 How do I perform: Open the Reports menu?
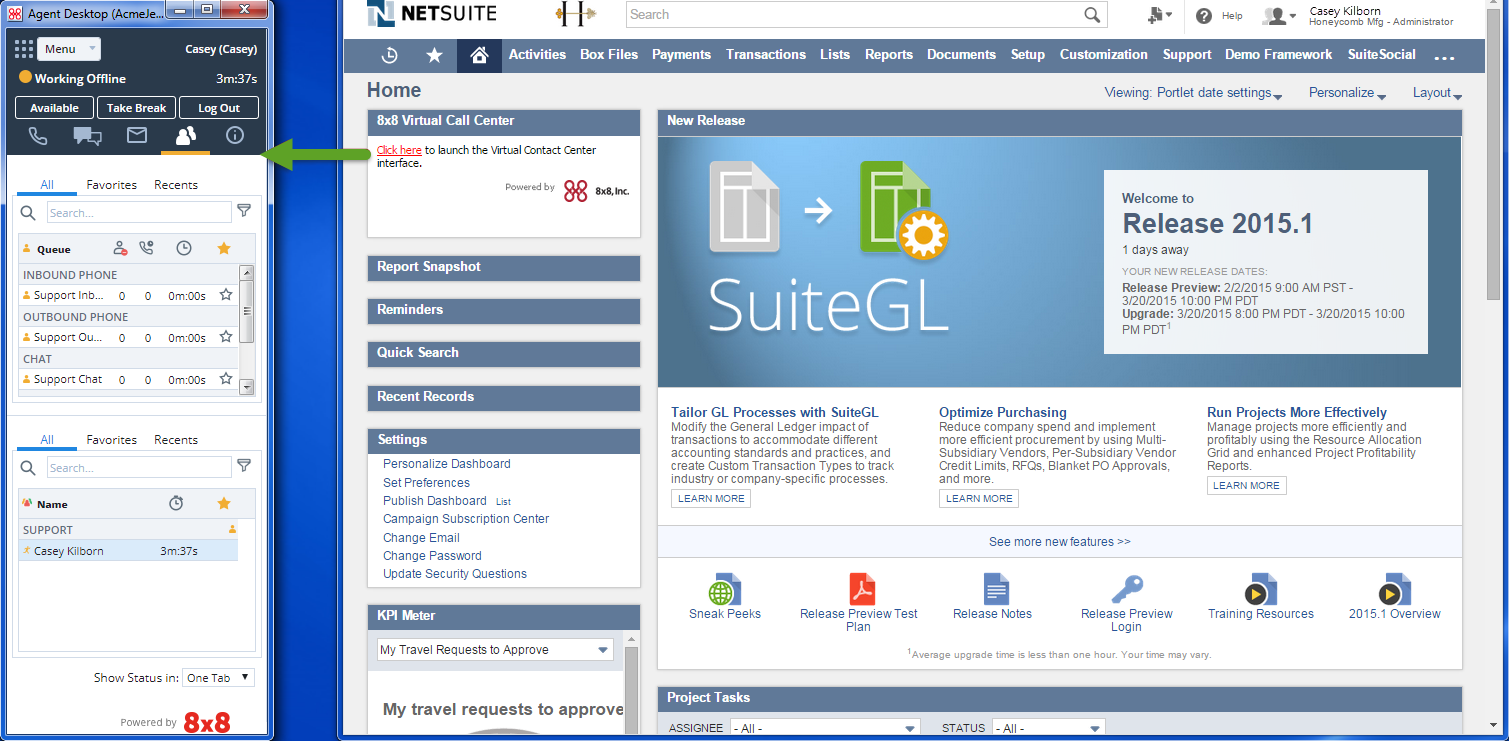click(889, 55)
